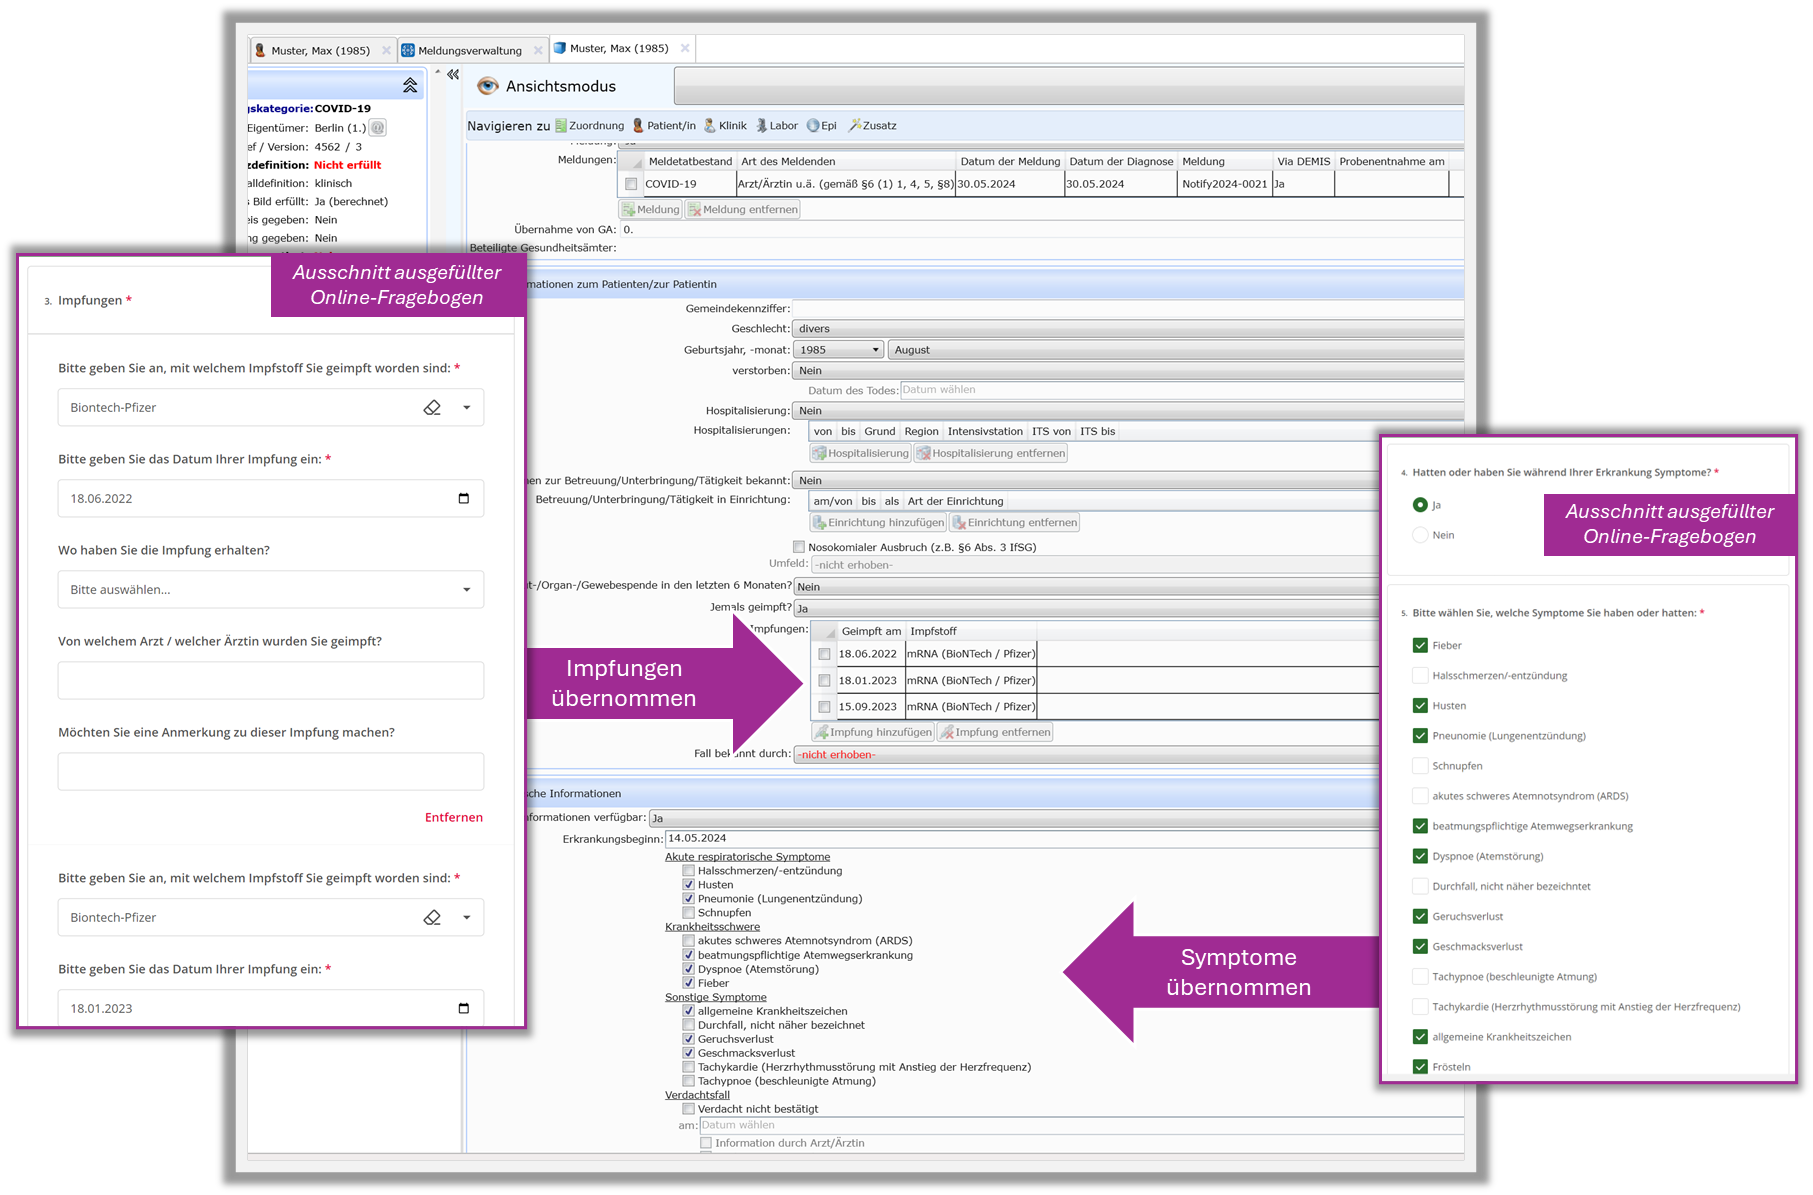1813x1195 pixels.
Task: Check the Schnupfen box in questionnaire
Action: click(x=1420, y=766)
